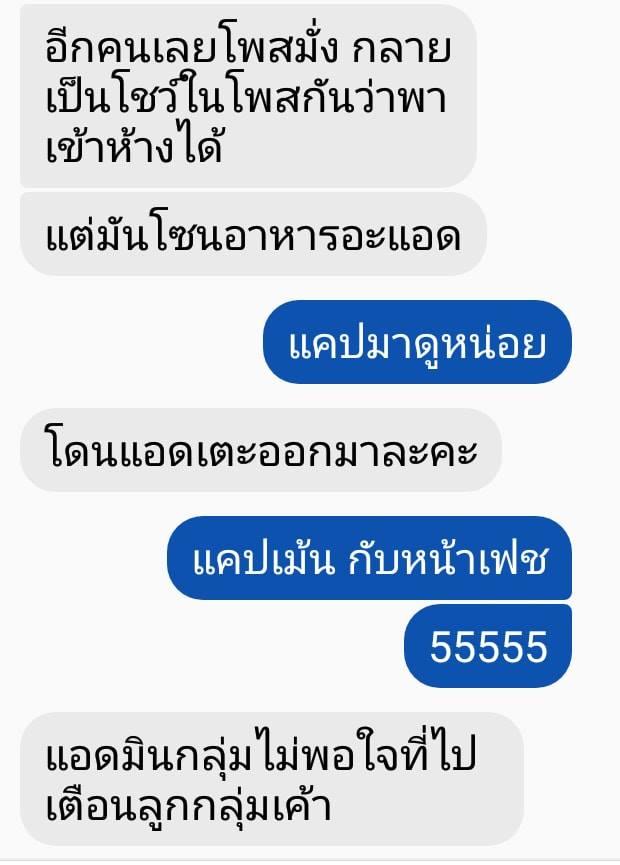Select the blue bubble แคปมาดูหน่อย
This screenshot has height=865, width=620.
click(x=417, y=342)
